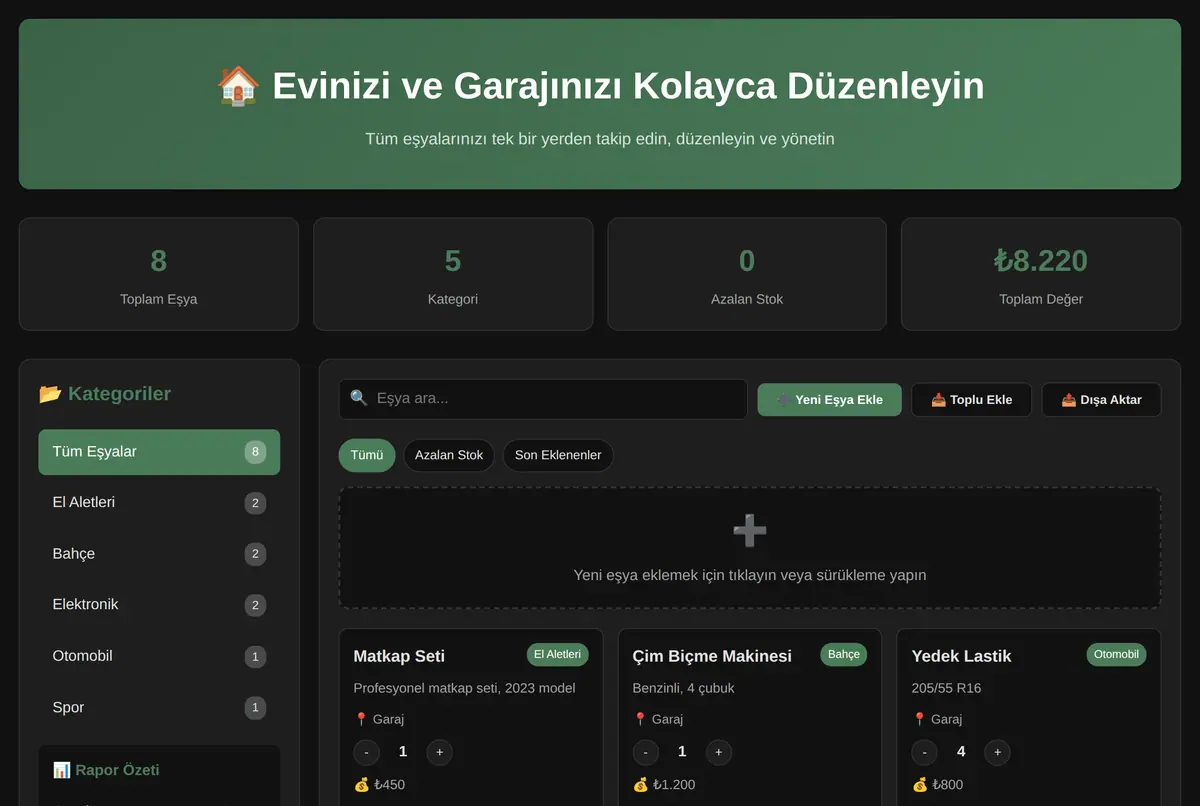The image size is (1200, 806).
Task: Increase the Matkap Seti quantity with plus
Action: pos(440,752)
